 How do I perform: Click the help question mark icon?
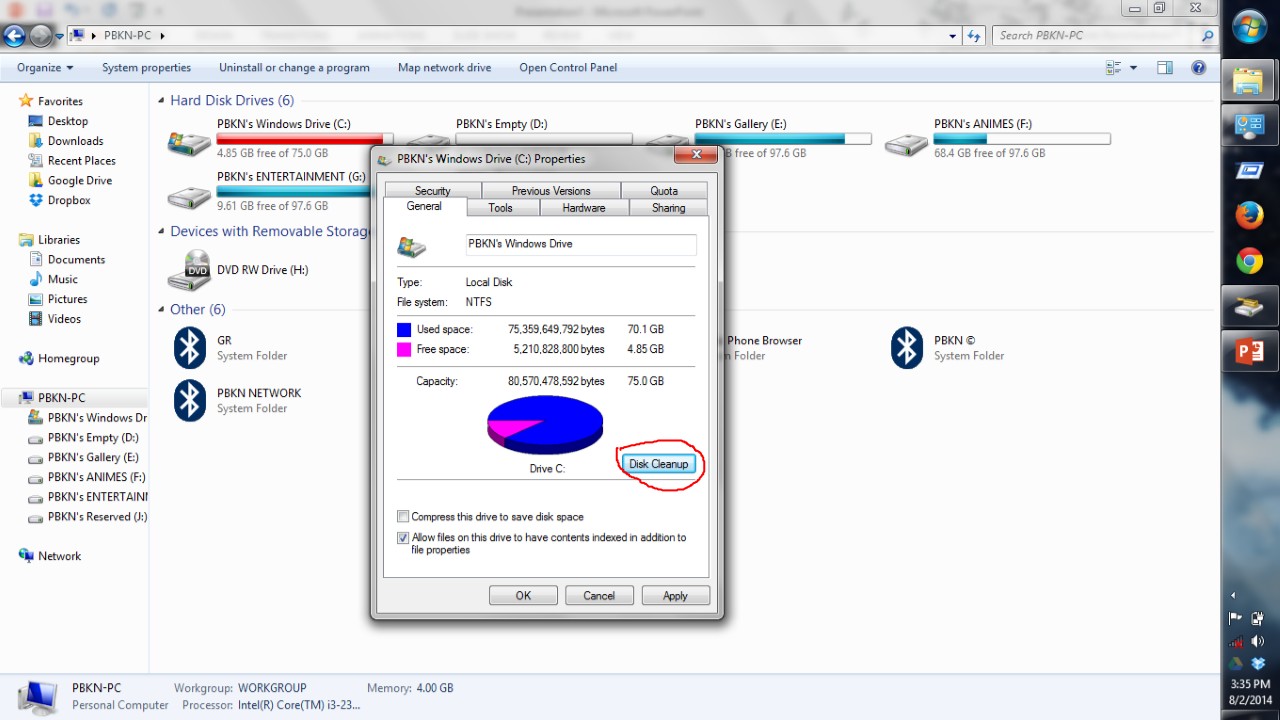pos(1198,68)
